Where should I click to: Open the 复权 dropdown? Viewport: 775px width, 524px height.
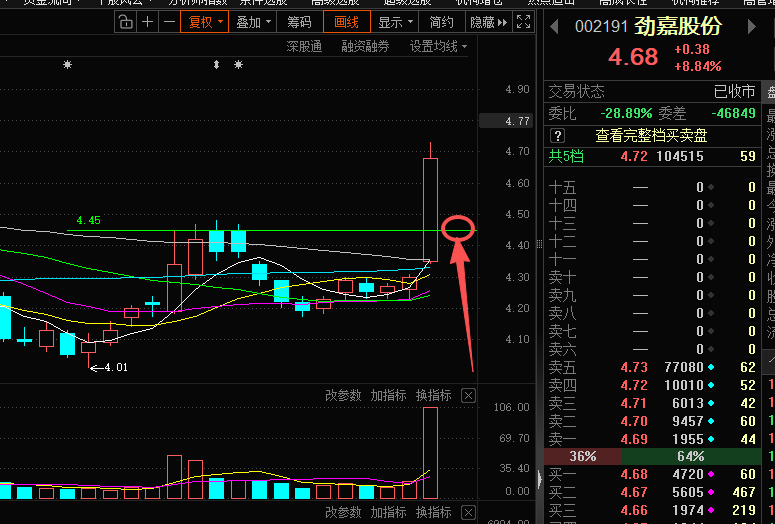[205, 22]
